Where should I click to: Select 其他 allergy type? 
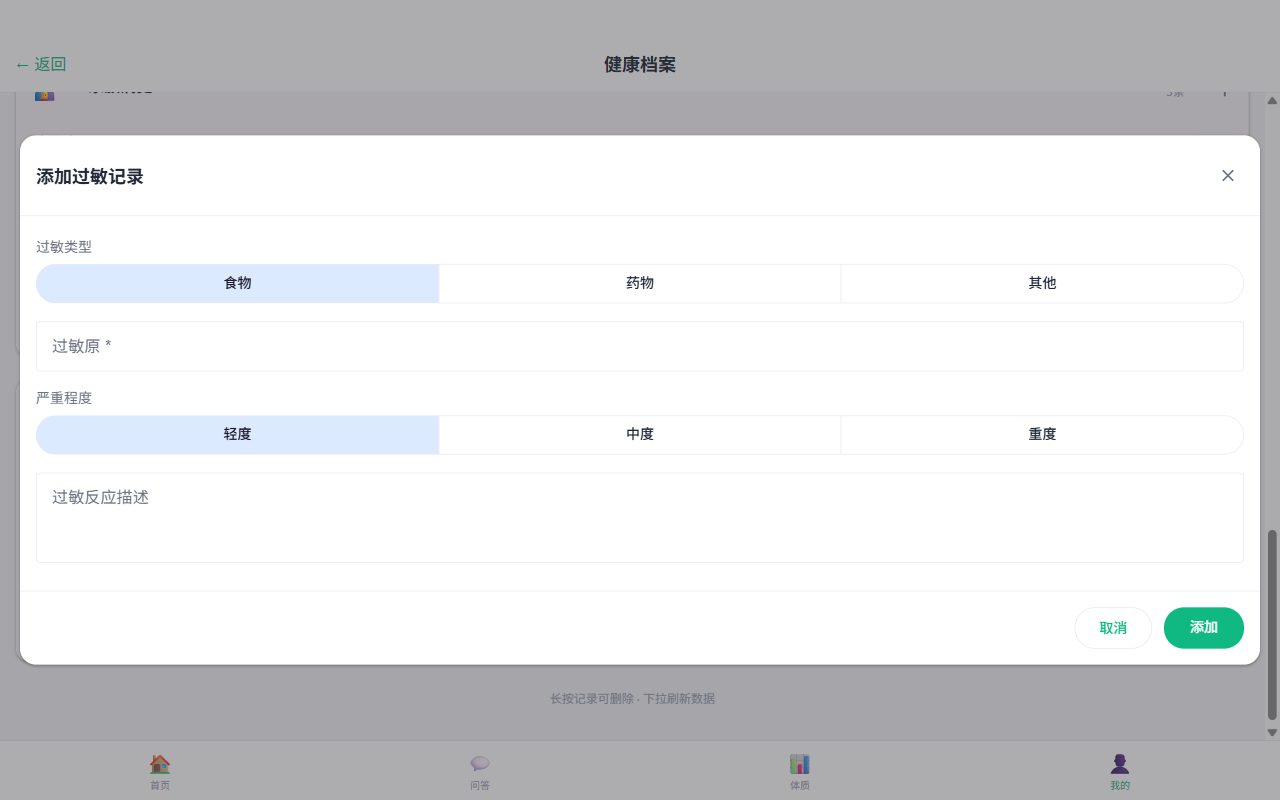click(1042, 283)
